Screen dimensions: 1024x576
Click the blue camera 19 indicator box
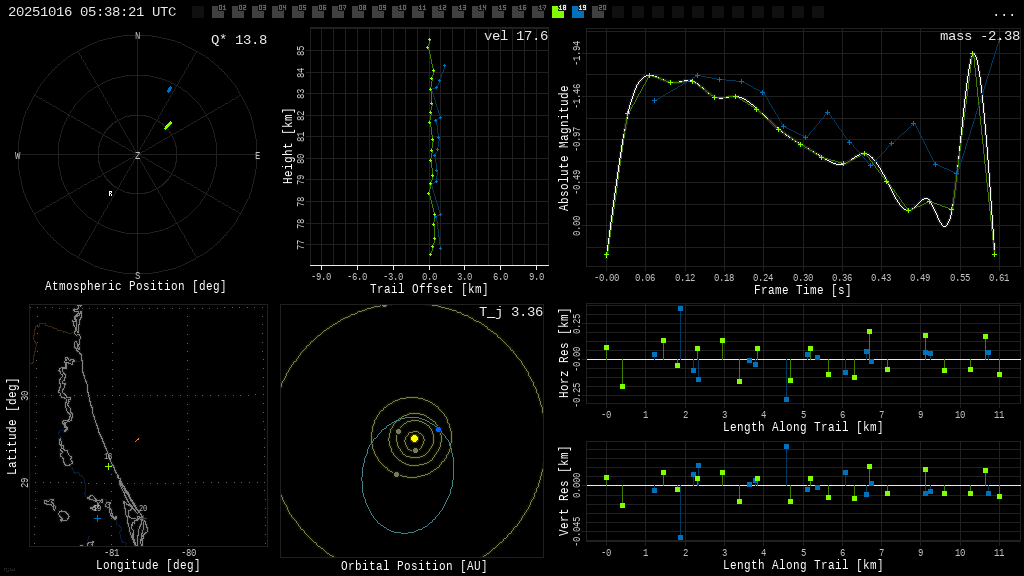click(x=578, y=12)
